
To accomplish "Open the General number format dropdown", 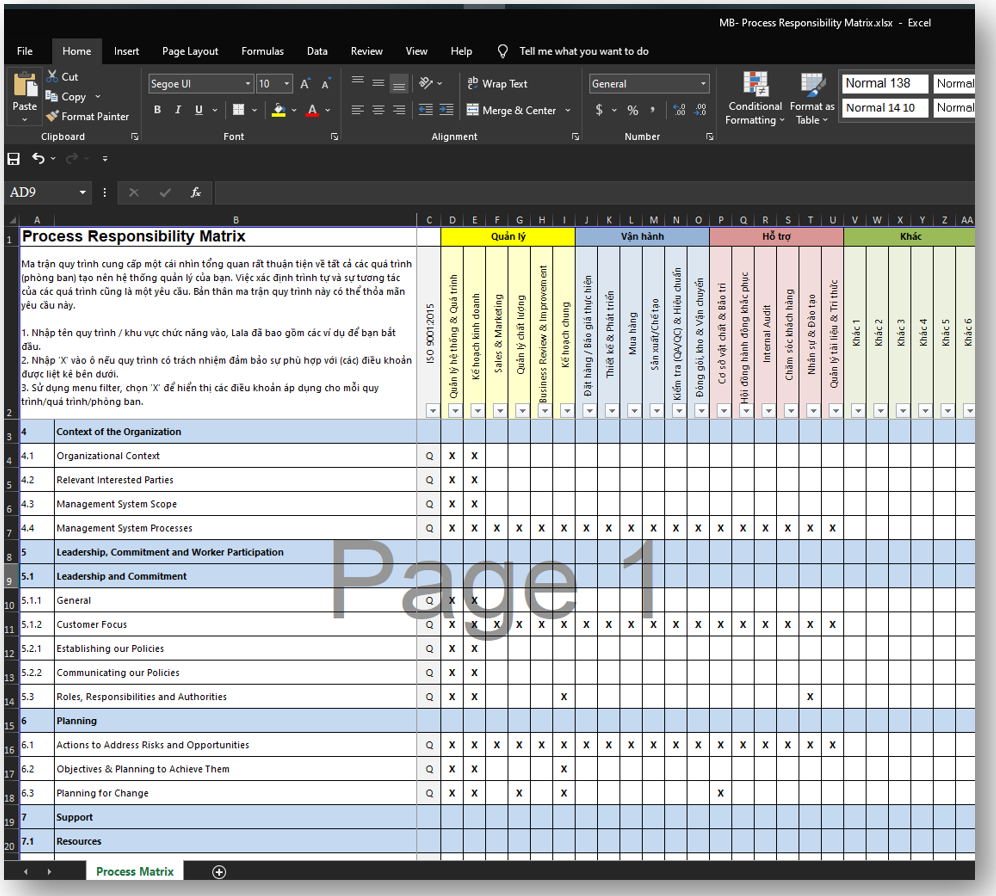I will (703, 84).
